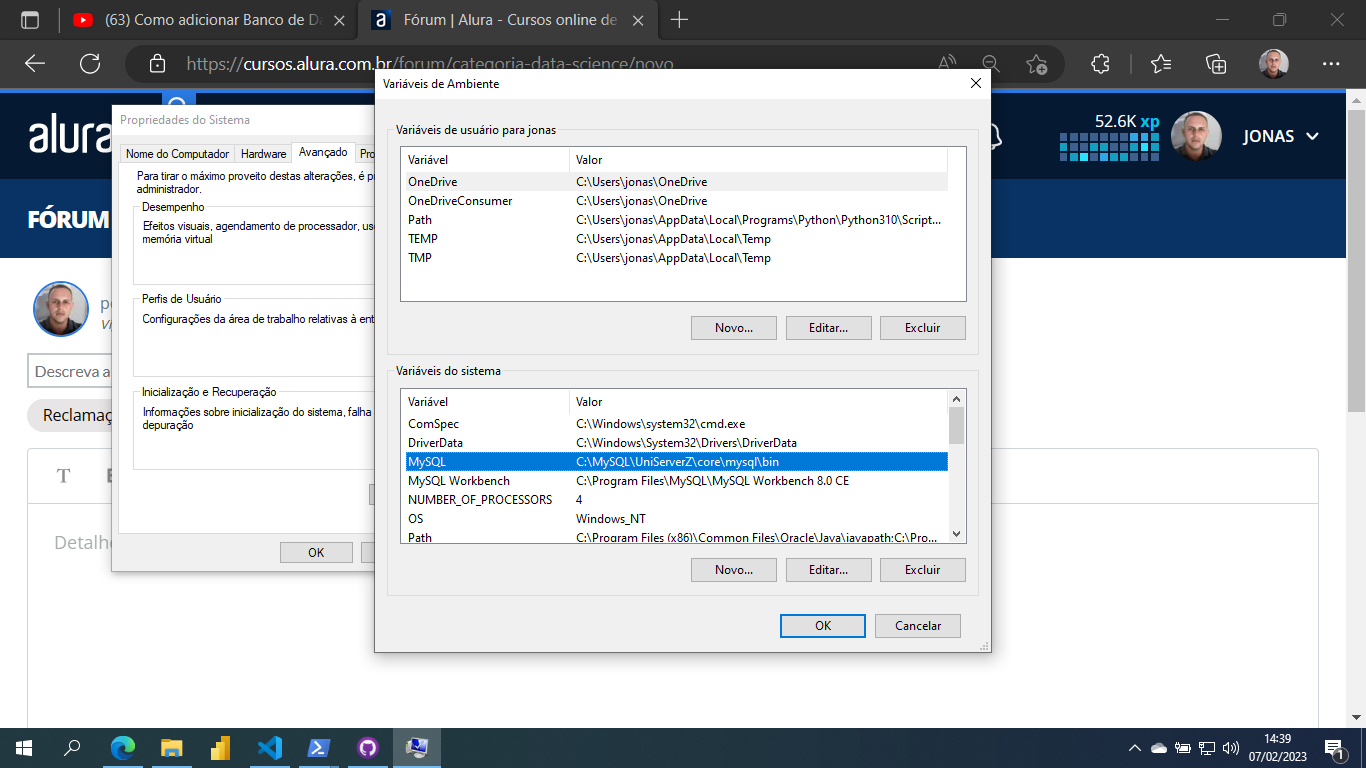This screenshot has height=768, width=1366.
Task: Click the Alura profile avatar in header
Action: [1196, 136]
